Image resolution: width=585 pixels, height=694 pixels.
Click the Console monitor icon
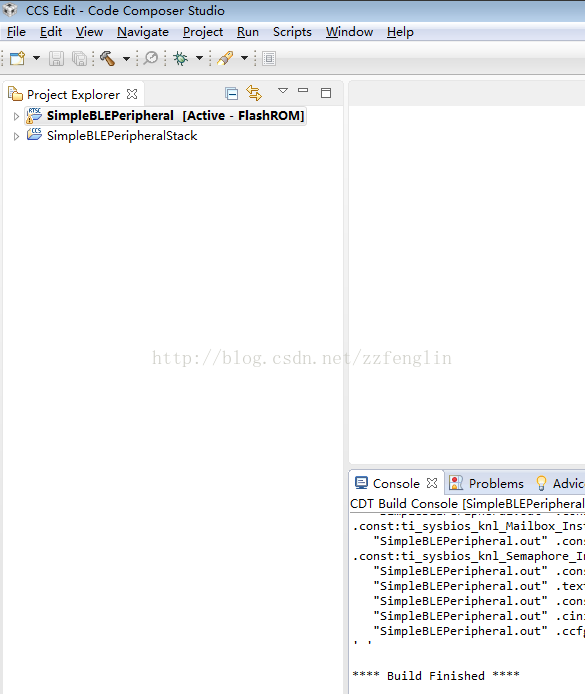(x=362, y=483)
